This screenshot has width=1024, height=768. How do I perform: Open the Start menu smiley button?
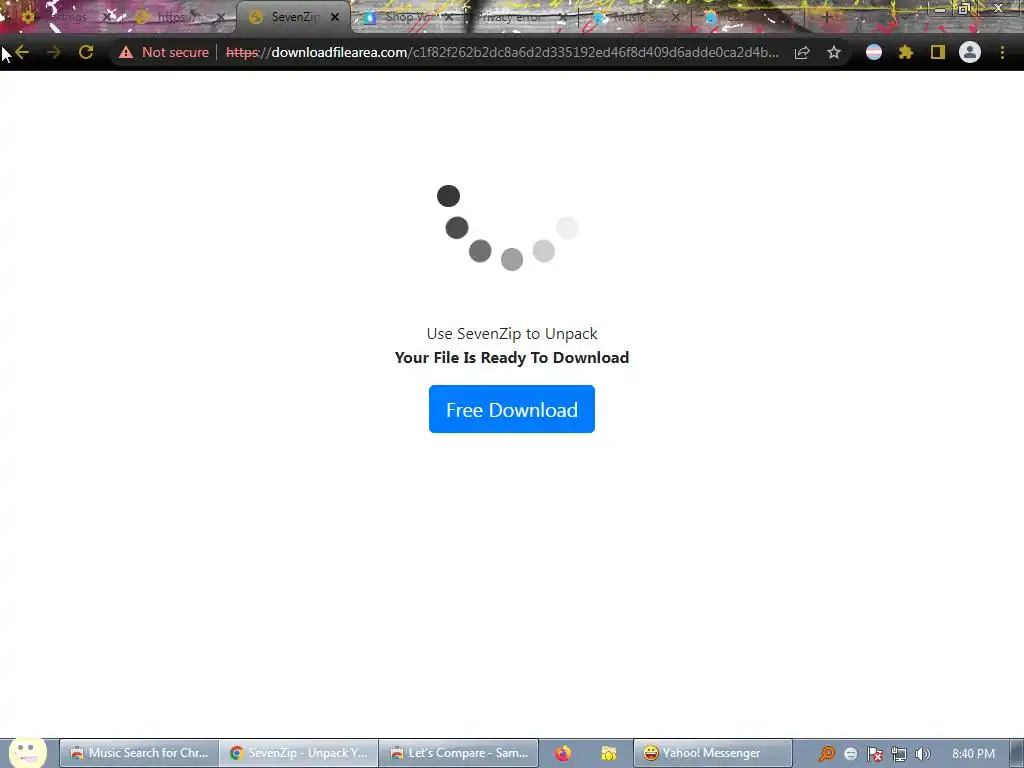pyautogui.click(x=27, y=752)
